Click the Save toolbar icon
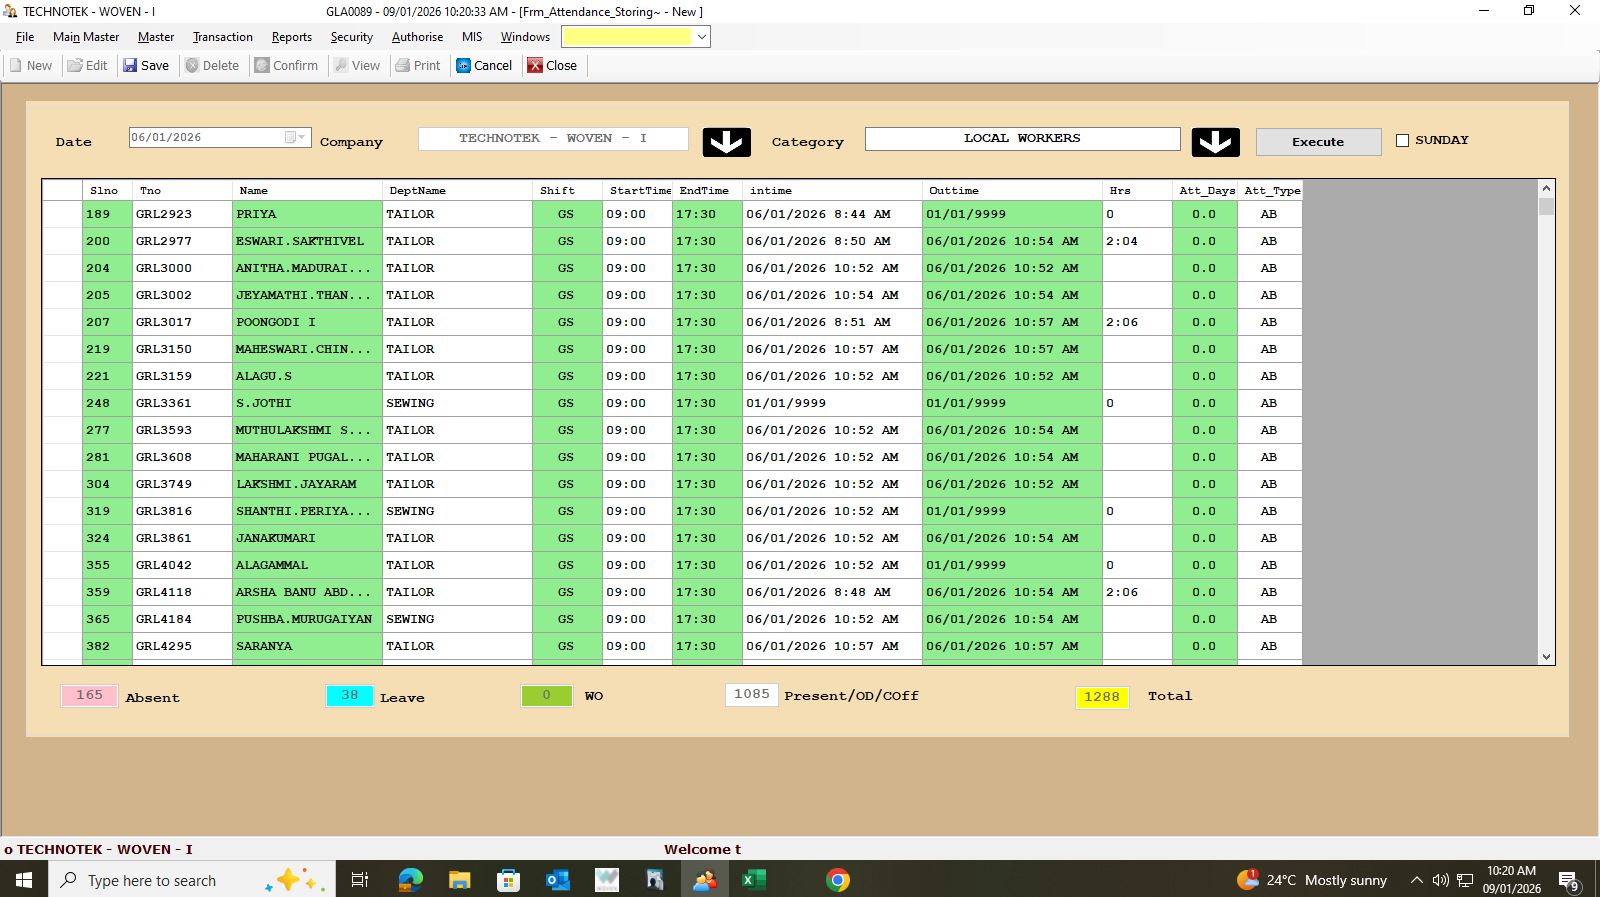The height and width of the screenshot is (897, 1600). [130, 66]
